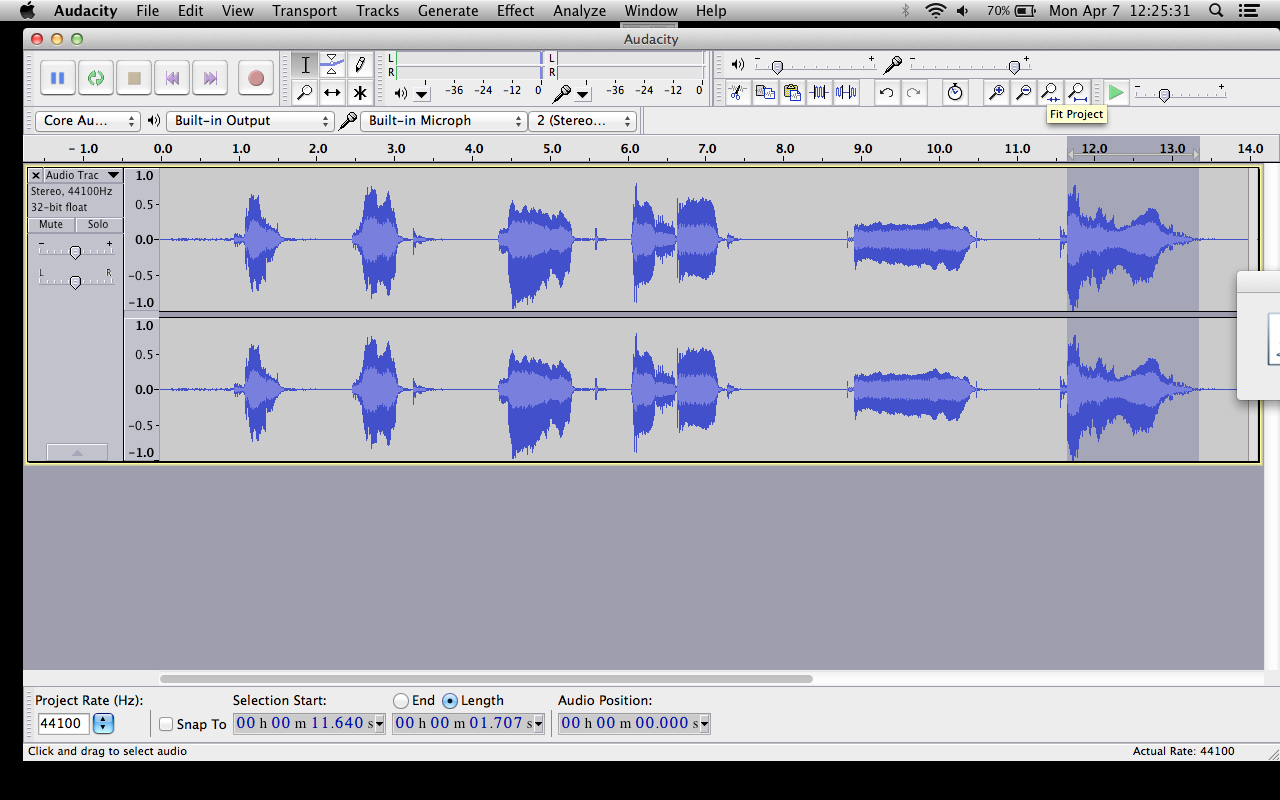This screenshot has height=800, width=1280.
Task: Click Skip to Start button
Action: pyautogui.click(x=172, y=78)
